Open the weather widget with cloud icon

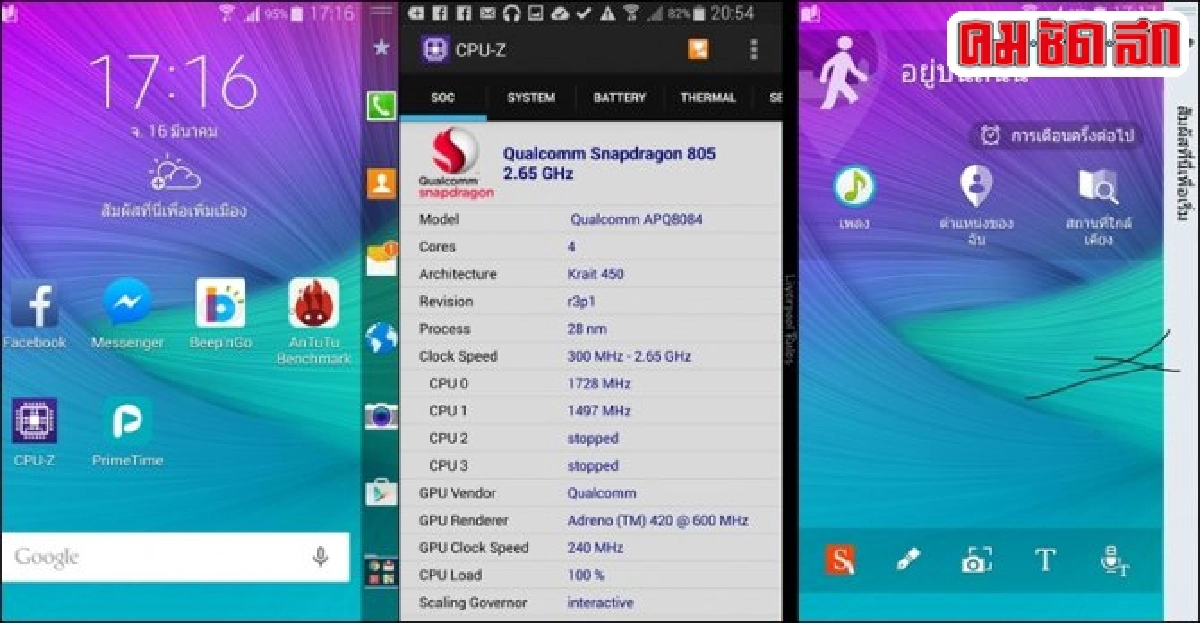(x=174, y=176)
